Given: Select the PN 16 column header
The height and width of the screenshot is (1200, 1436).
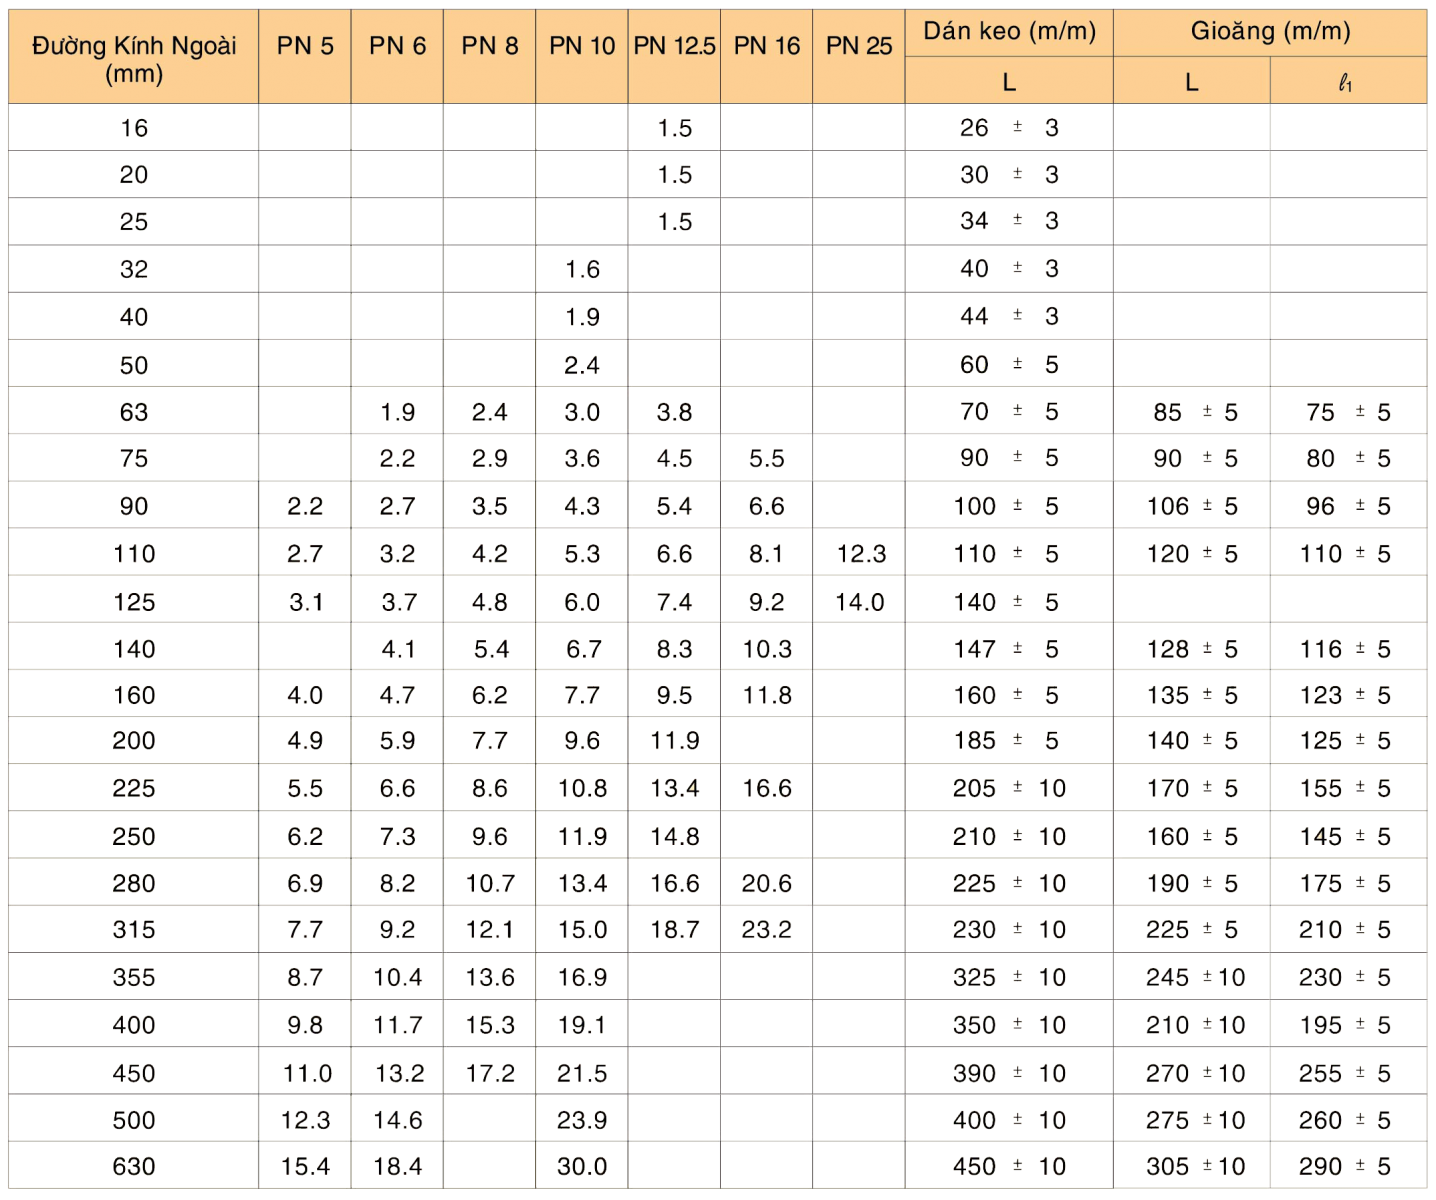Looking at the screenshot, I should coord(767,58).
